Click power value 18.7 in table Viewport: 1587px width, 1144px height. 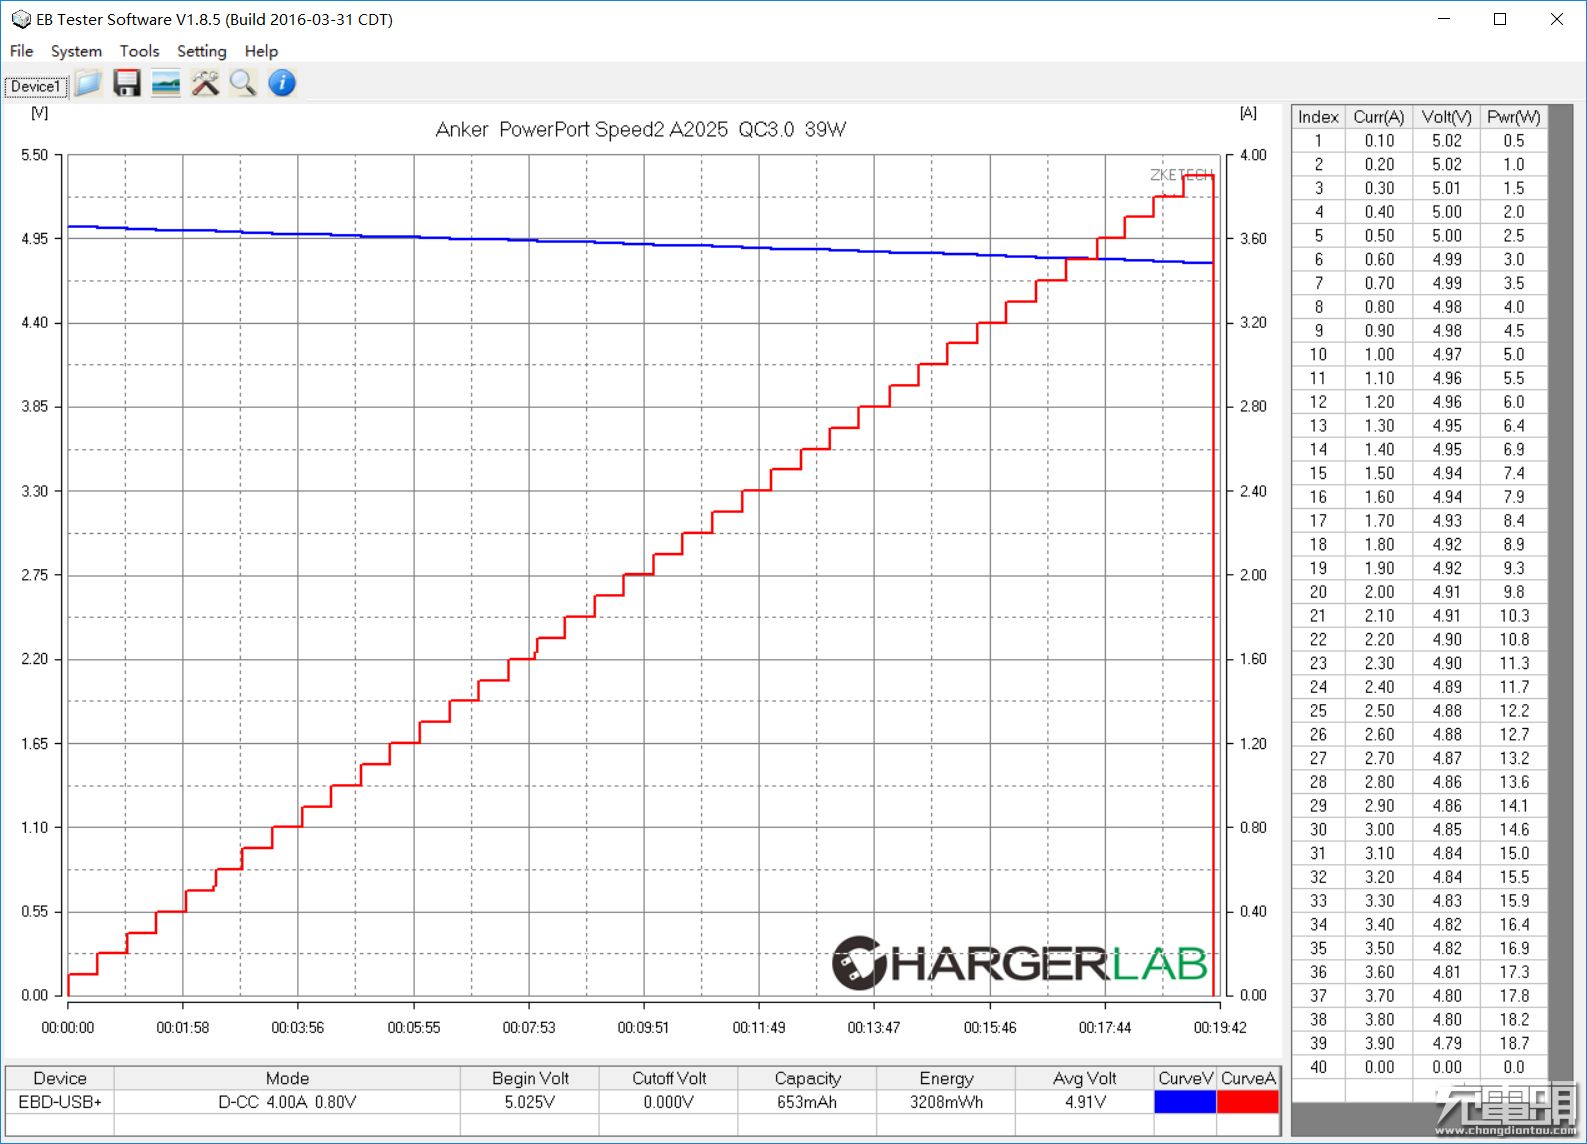tap(1514, 1043)
